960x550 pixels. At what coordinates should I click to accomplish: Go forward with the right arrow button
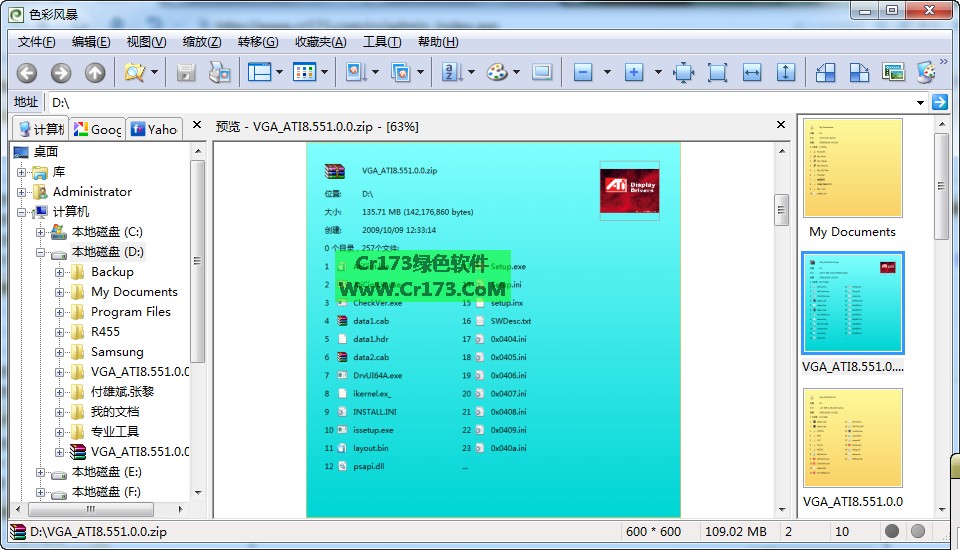click(x=61, y=73)
